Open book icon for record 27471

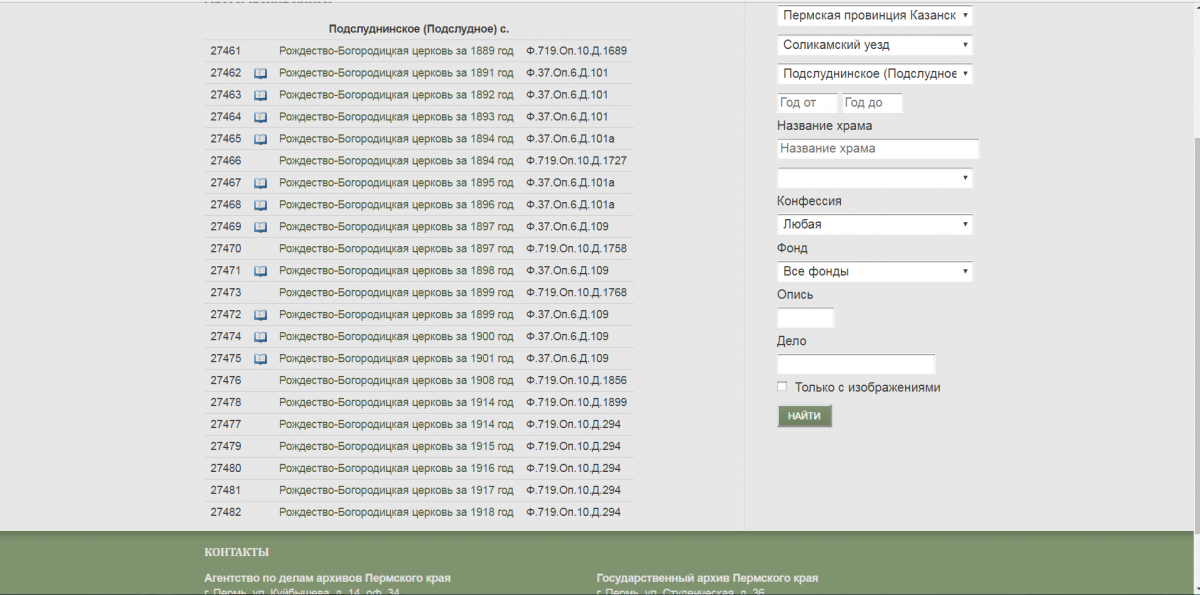point(260,271)
